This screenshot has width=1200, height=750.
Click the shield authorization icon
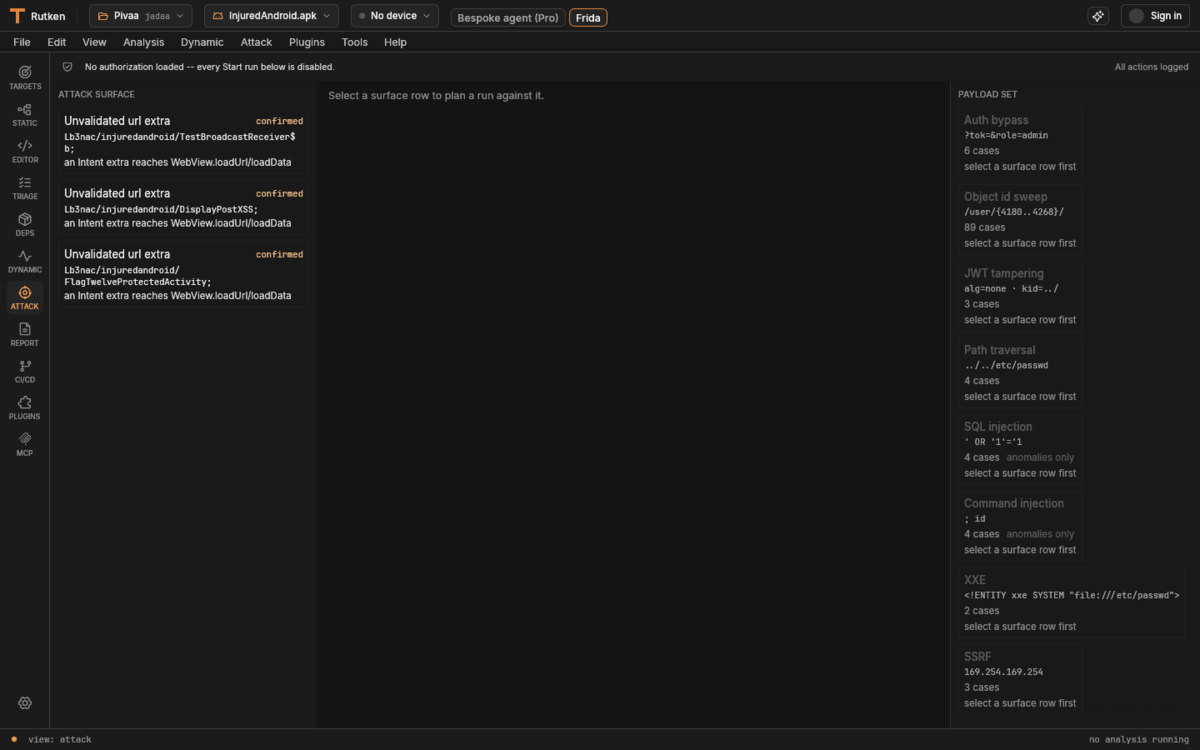coord(68,67)
